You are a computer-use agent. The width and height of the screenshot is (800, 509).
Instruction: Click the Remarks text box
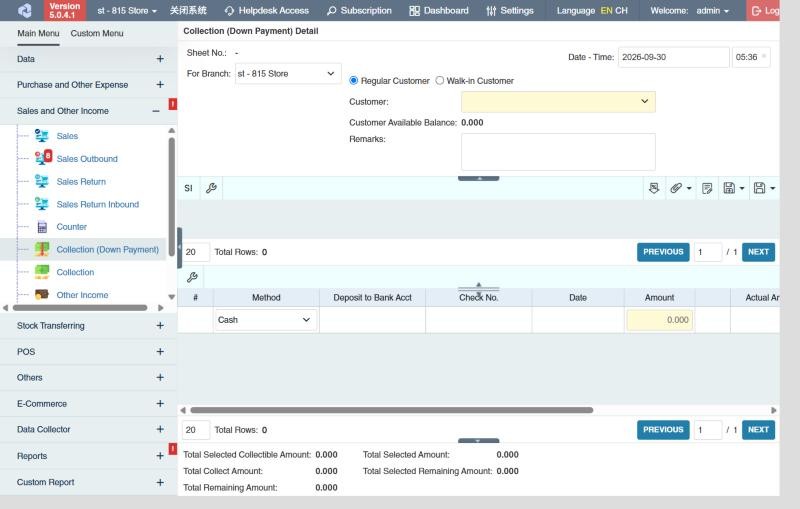click(558, 152)
